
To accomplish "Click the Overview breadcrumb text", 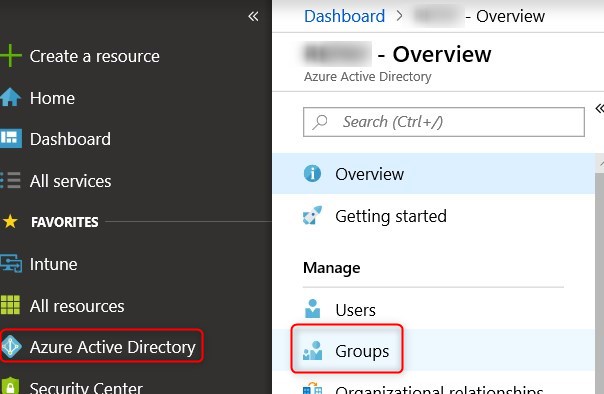I will pyautogui.click(x=510, y=16).
